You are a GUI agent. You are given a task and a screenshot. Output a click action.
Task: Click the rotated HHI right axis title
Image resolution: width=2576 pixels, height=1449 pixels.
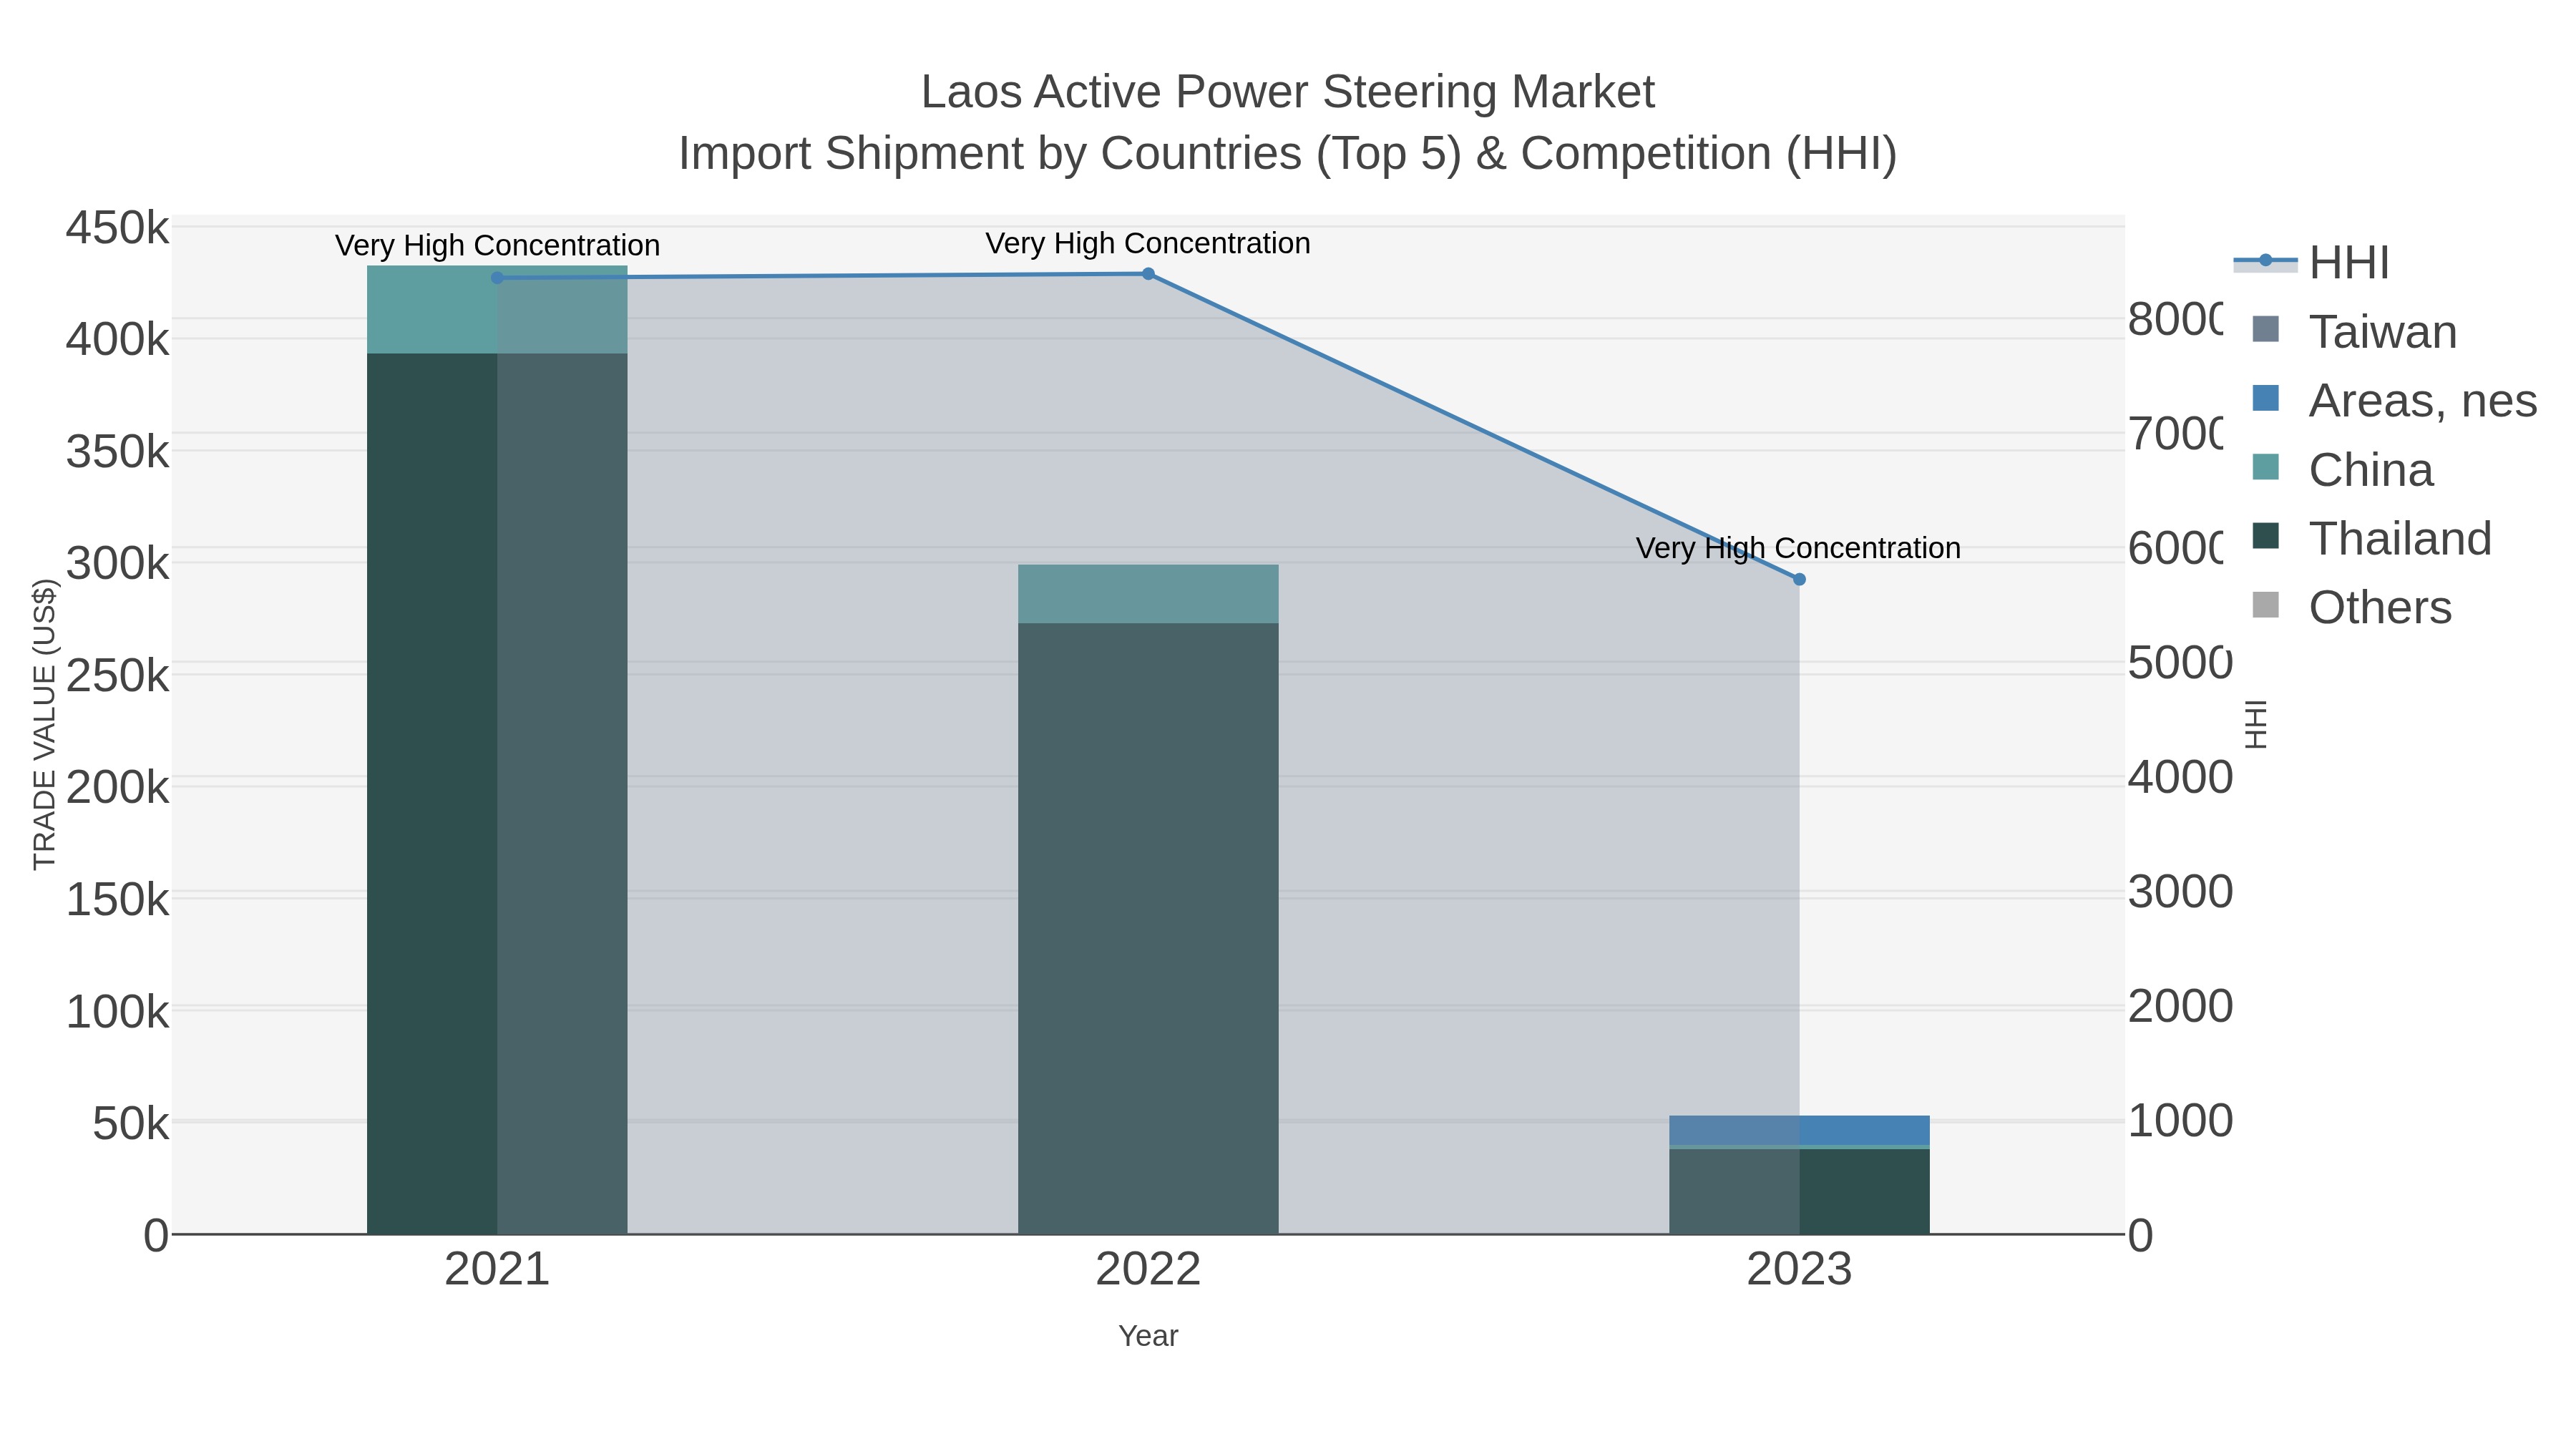click(x=2256, y=724)
